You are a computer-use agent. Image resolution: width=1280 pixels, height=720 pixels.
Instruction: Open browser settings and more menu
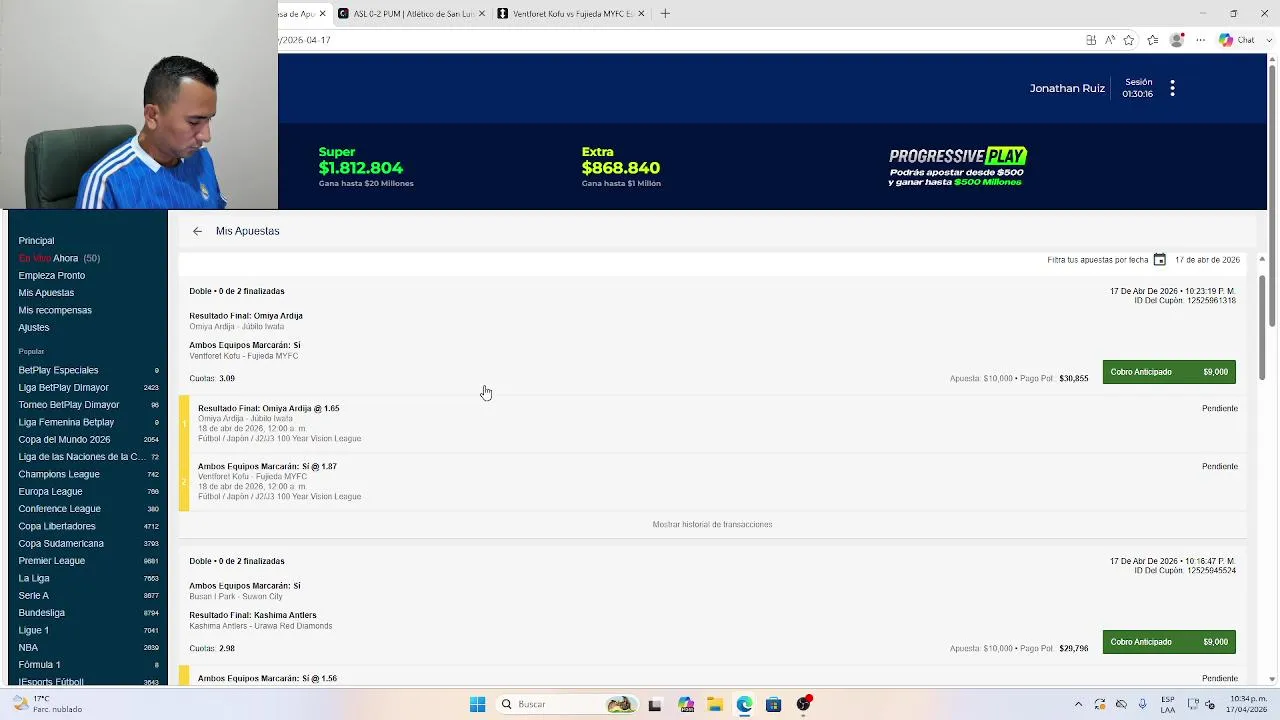coord(1201,40)
